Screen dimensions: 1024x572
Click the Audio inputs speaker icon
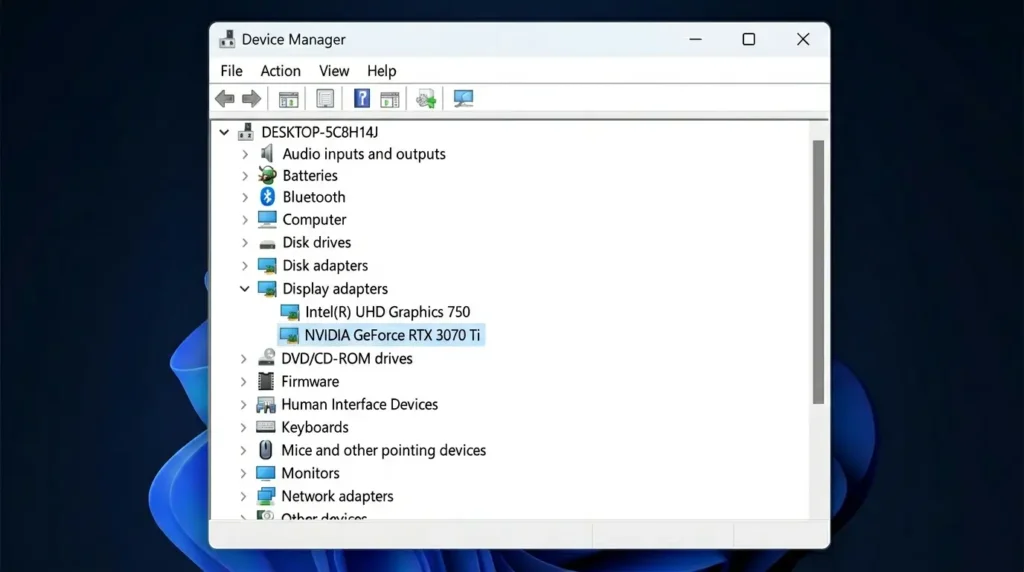pyautogui.click(x=266, y=153)
